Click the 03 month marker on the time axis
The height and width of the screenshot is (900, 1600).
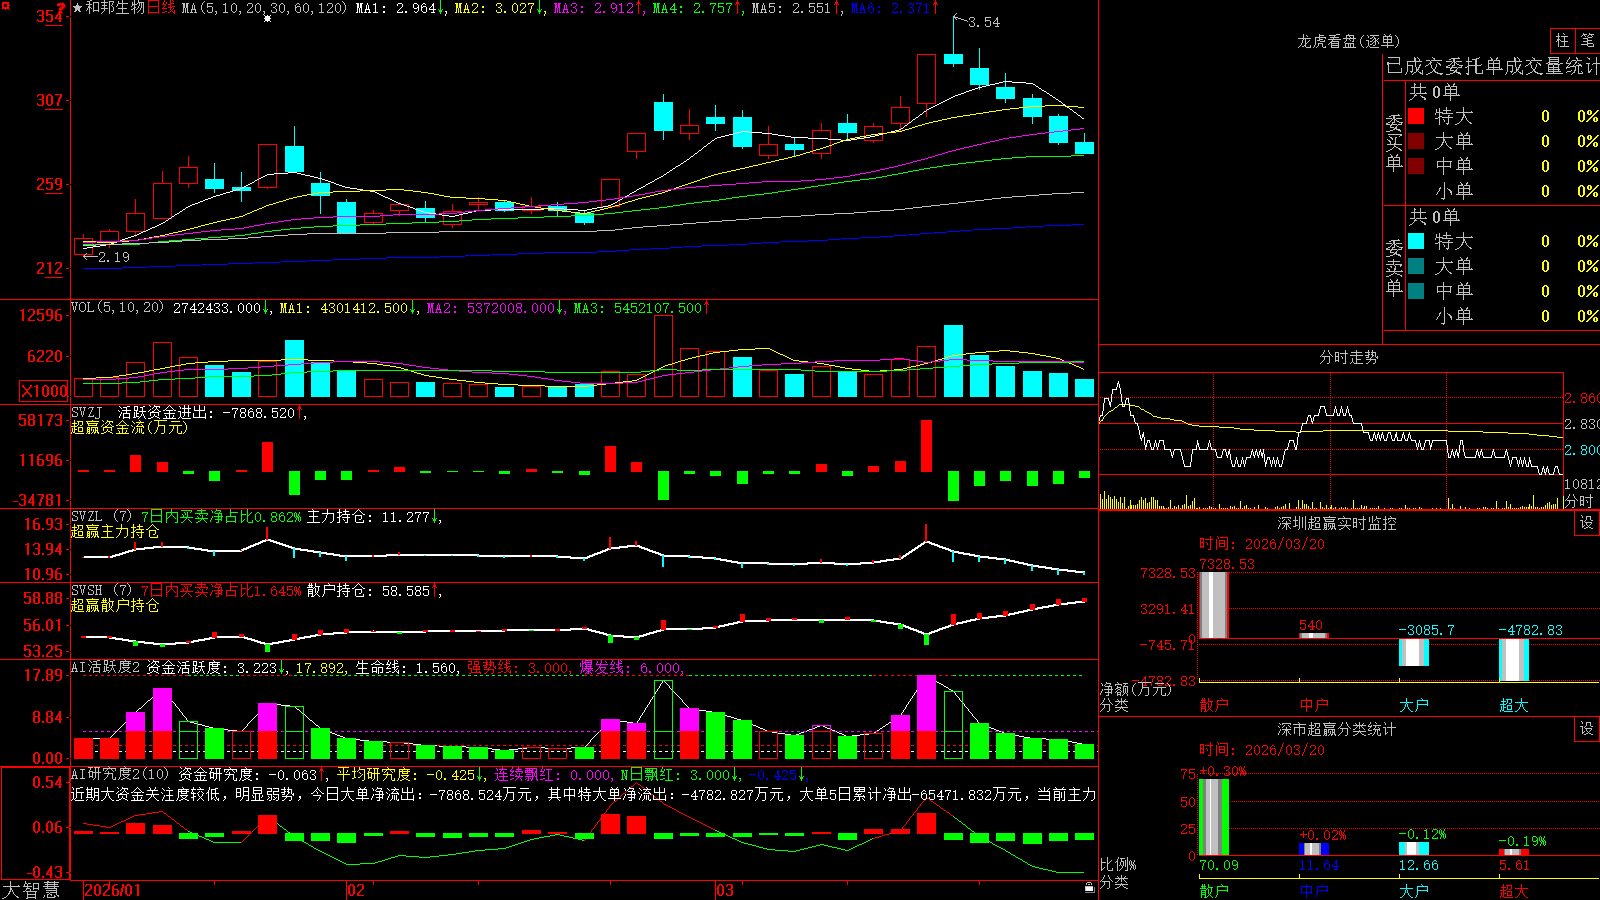pyautogui.click(x=724, y=890)
